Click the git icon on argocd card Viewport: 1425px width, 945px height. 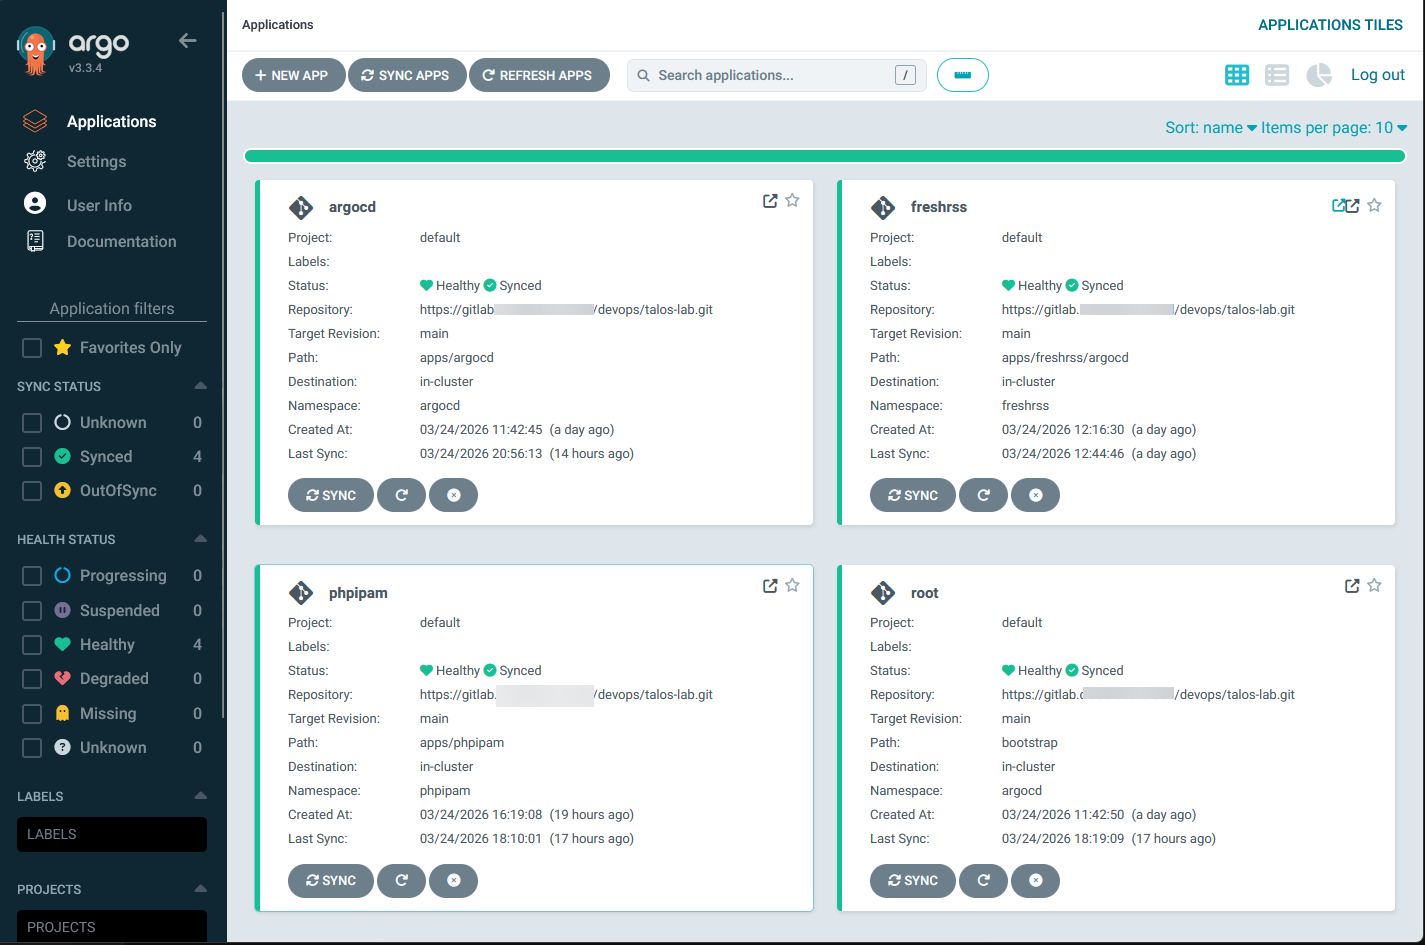[301, 207]
